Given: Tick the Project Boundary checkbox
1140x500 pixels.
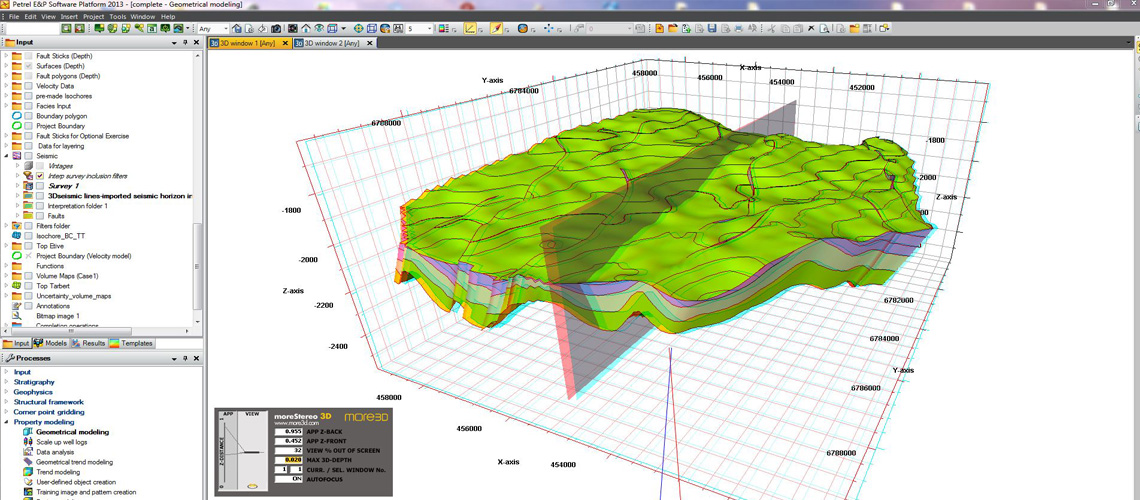Looking at the screenshot, I should click(x=28, y=126).
